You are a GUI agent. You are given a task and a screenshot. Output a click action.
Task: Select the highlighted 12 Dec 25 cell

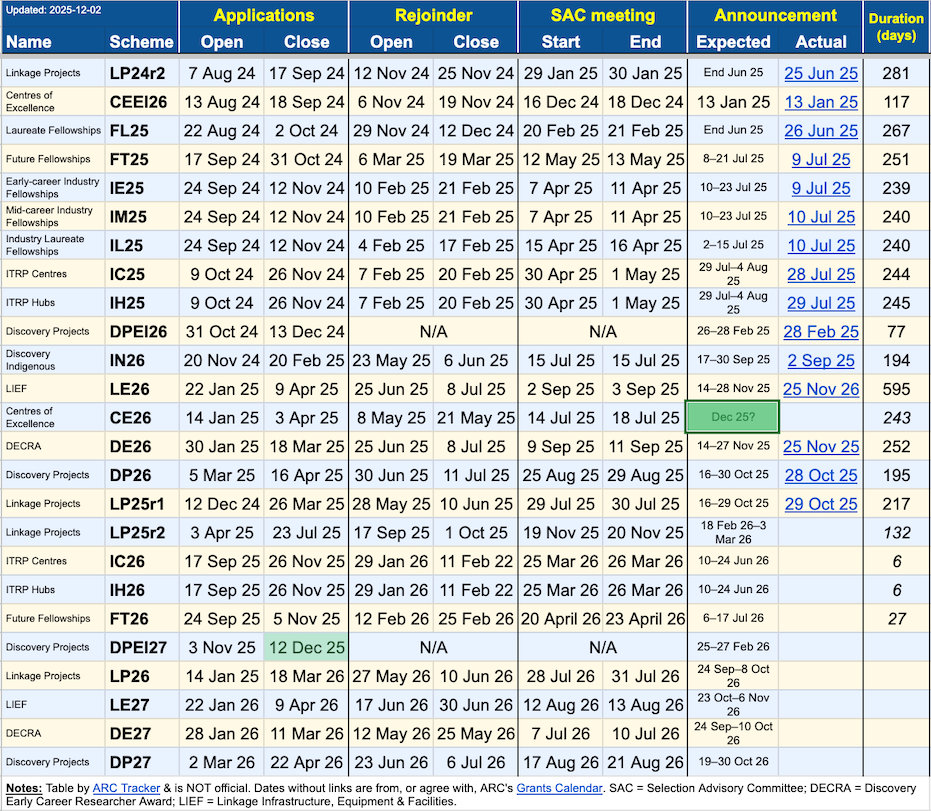pos(307,647)
